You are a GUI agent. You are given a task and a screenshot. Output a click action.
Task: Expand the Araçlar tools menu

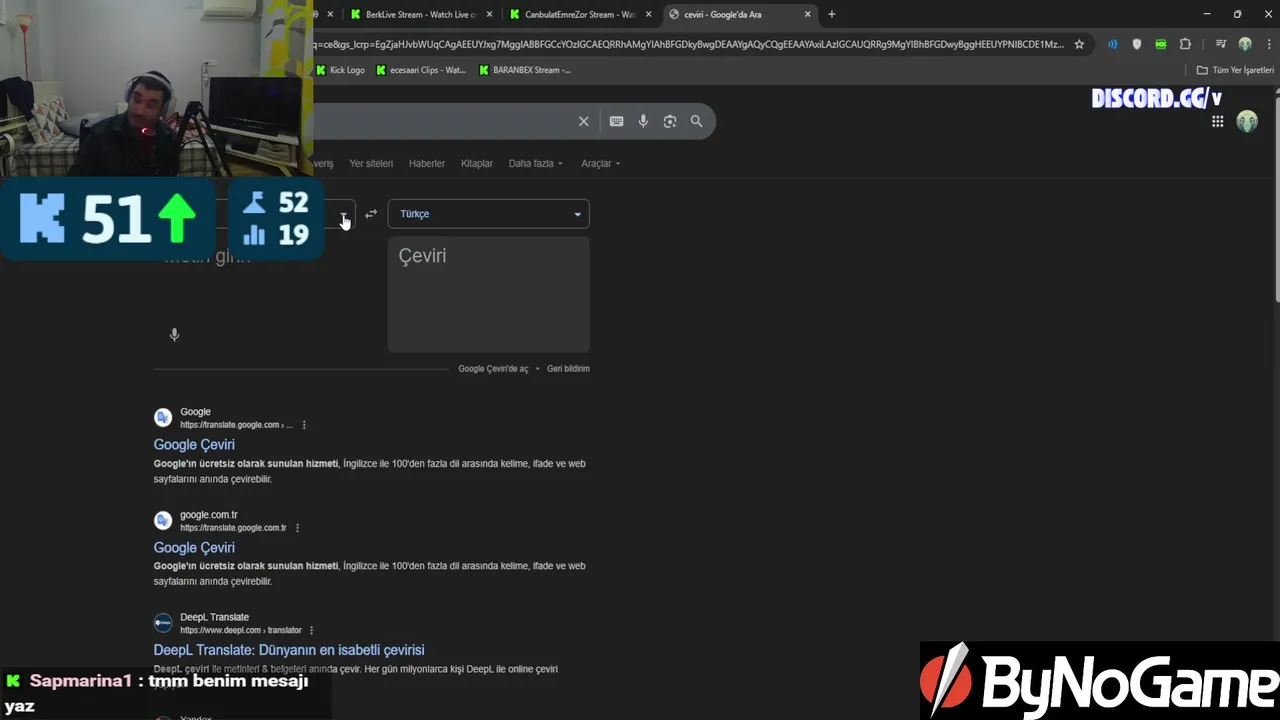(601, 163)
